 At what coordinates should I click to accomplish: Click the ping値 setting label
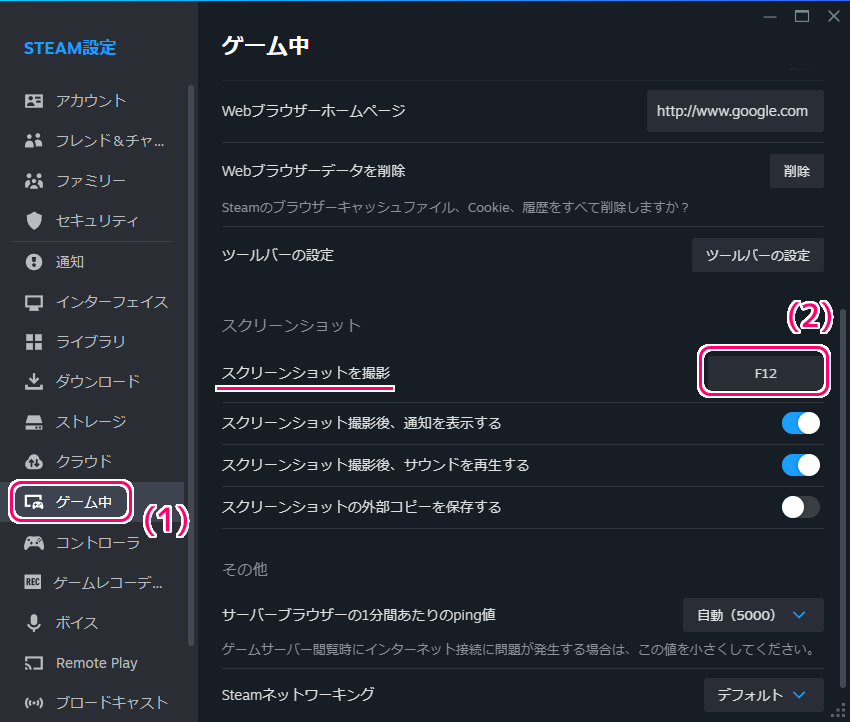tap(358, 615)
